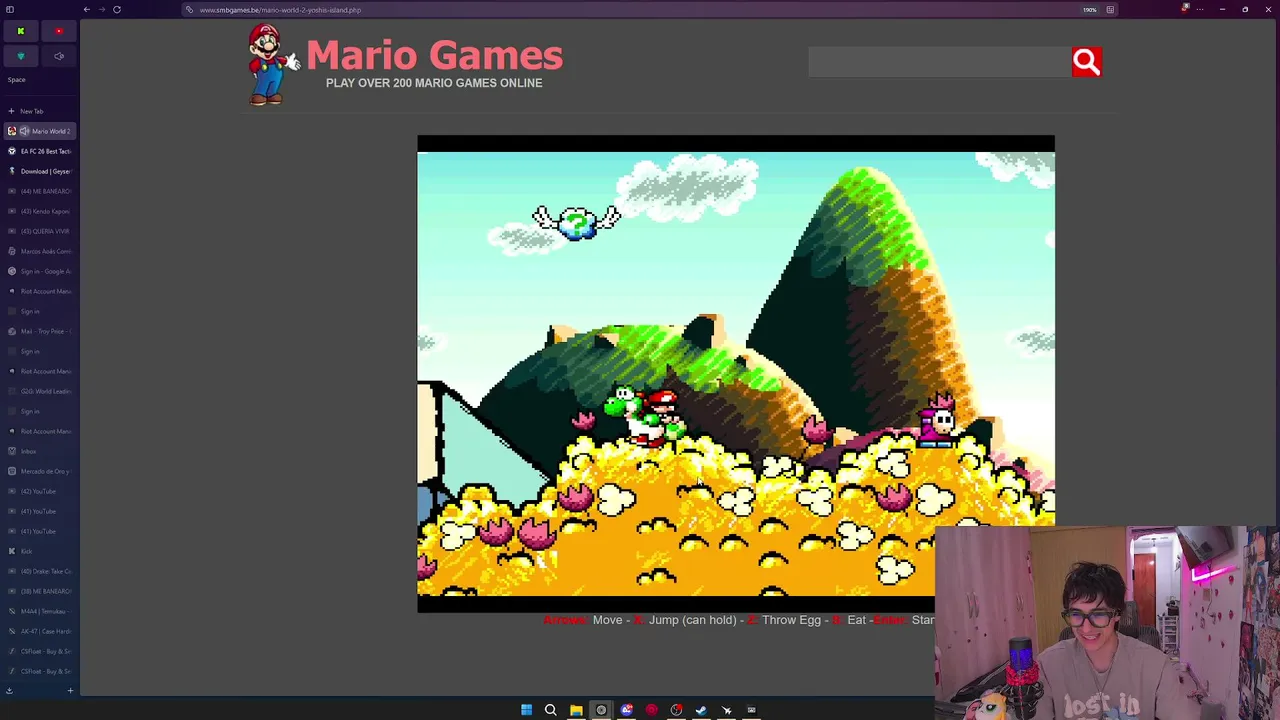The width and height of the screenshot is (1280, 720).
Task: Open the active browser icon on taskbar
Action: 601,710
